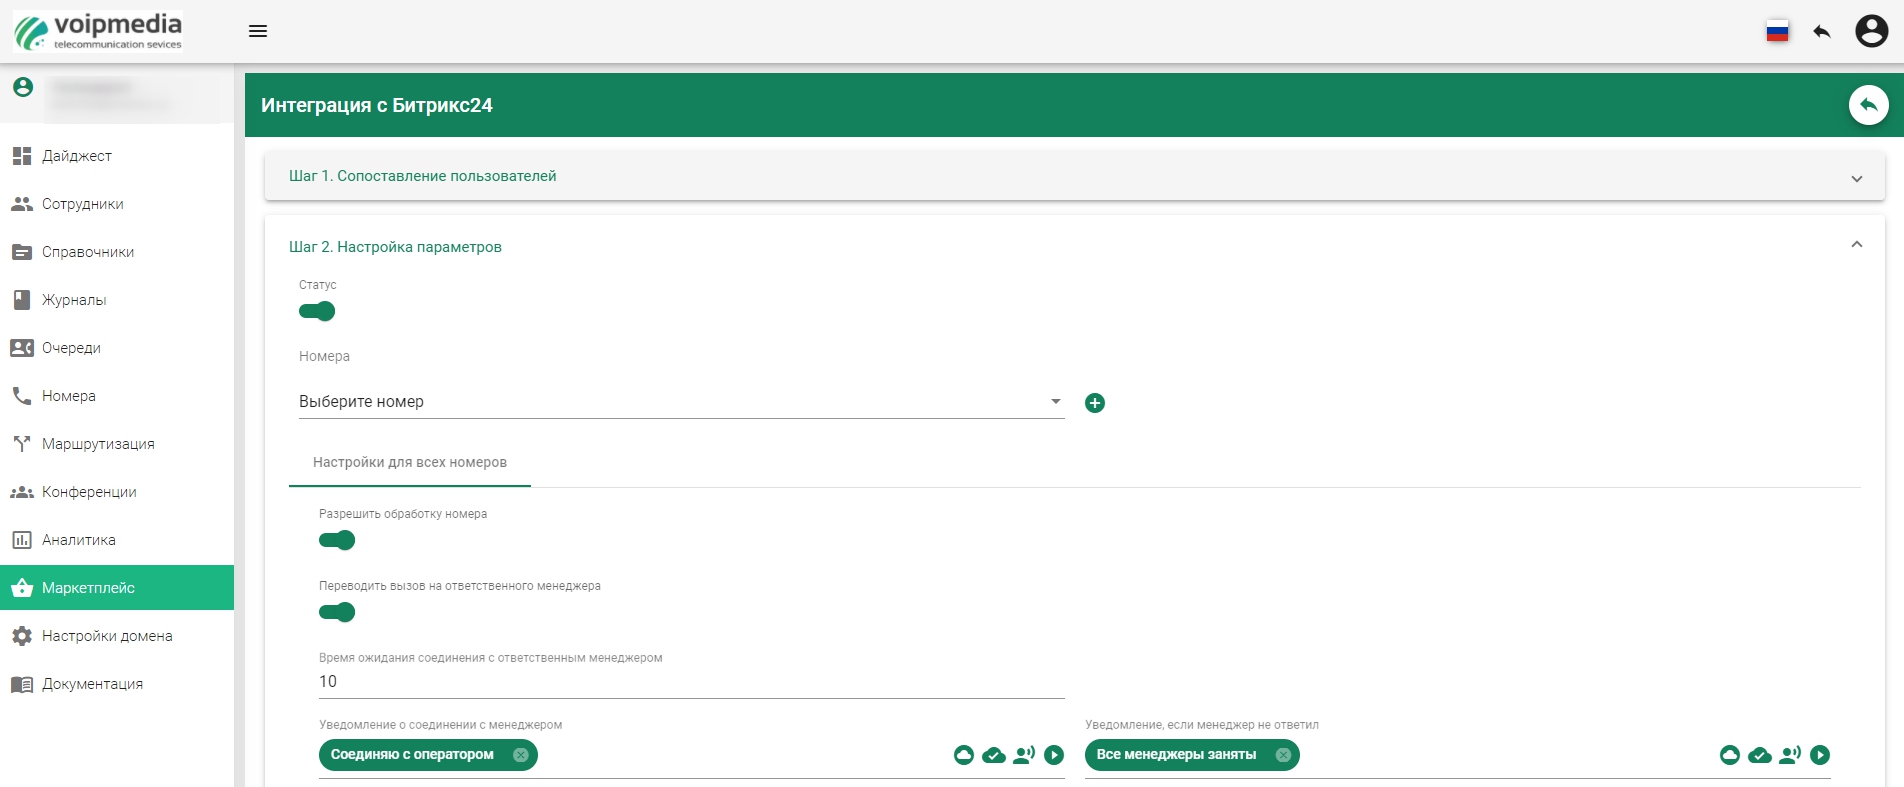Open the 'Выберите номер' dropdown

click(681, 401)
